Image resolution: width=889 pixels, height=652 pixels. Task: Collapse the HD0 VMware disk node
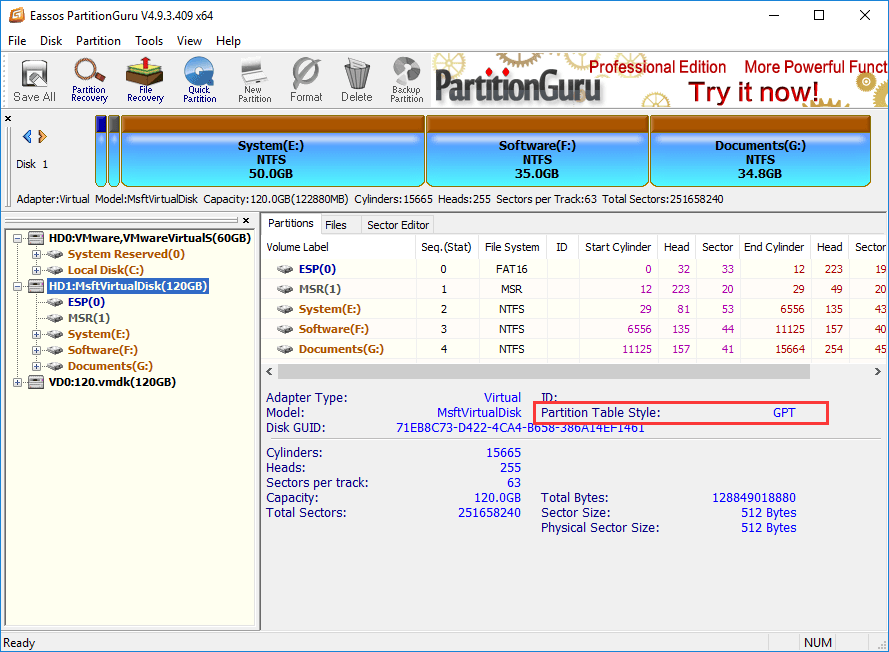[18, 239]
